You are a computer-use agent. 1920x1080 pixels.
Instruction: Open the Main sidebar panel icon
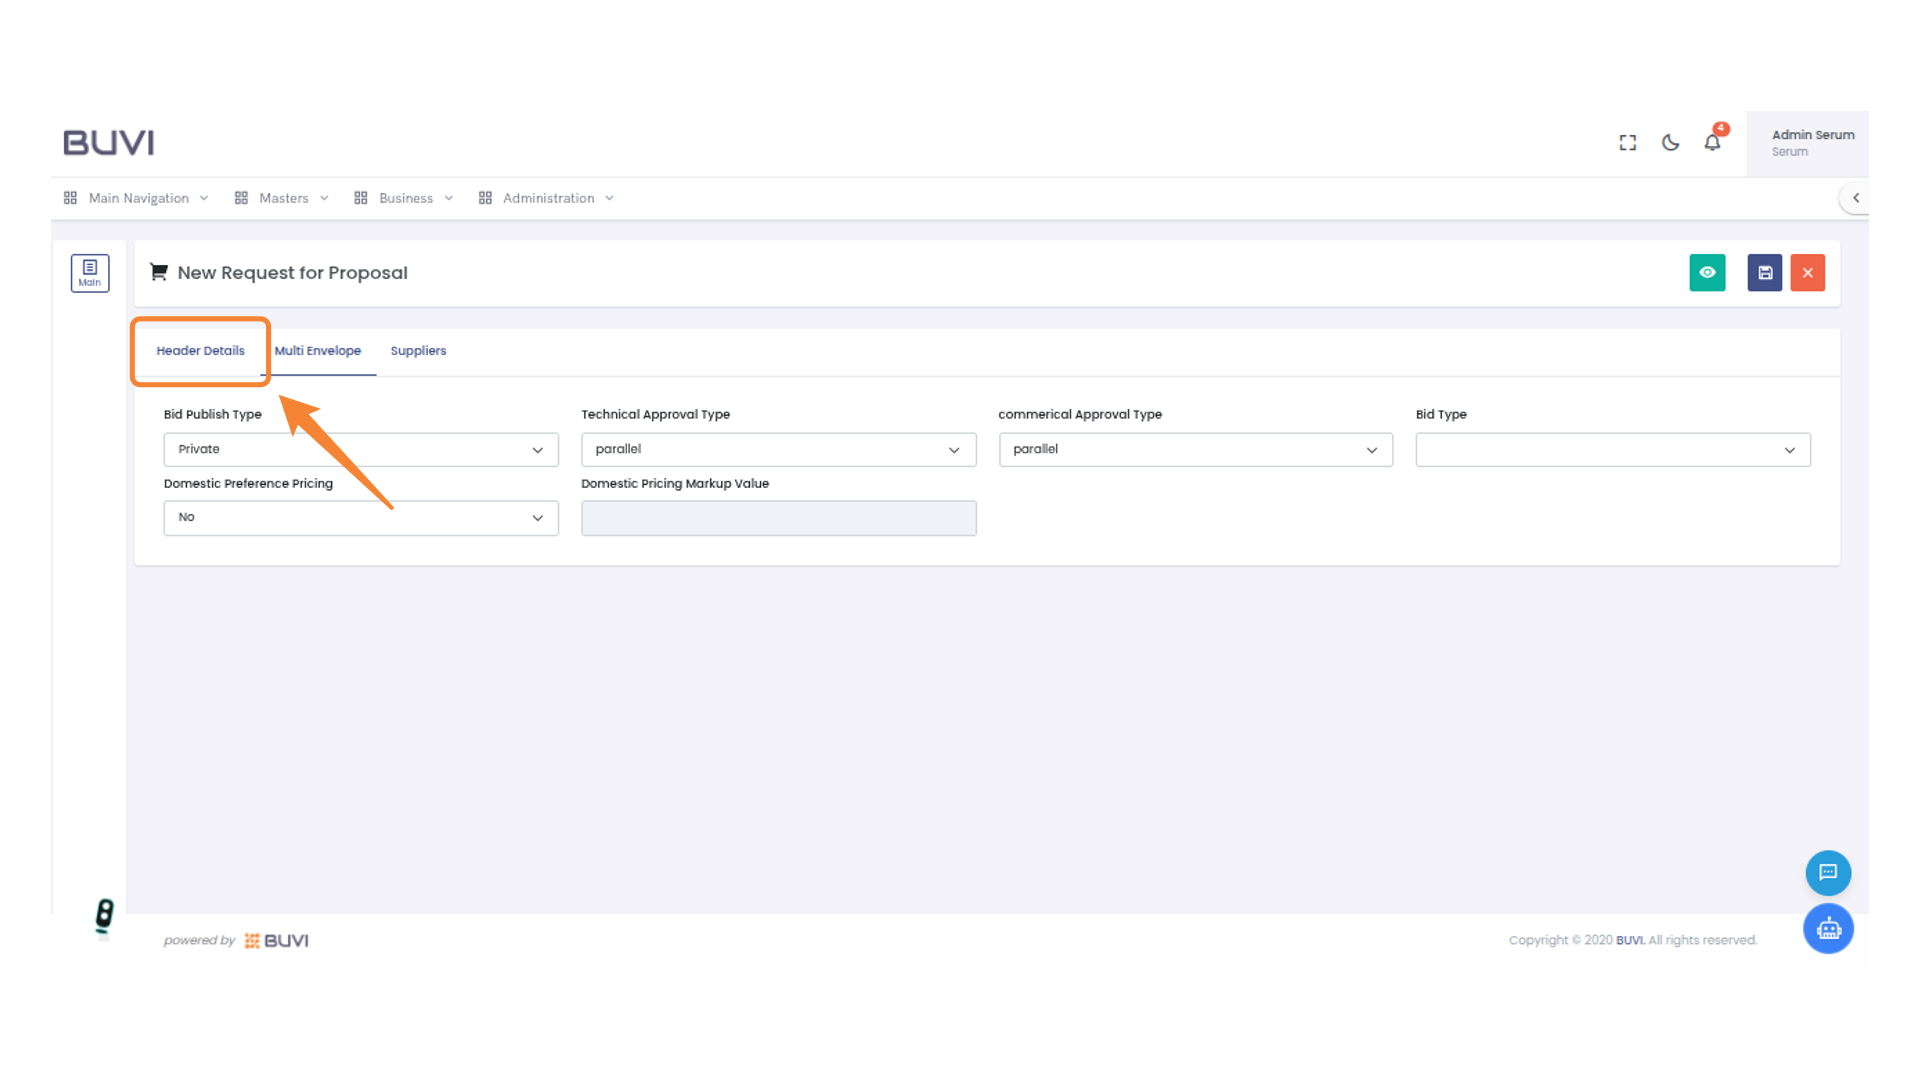pyautogui.click(x=90, y=272)
